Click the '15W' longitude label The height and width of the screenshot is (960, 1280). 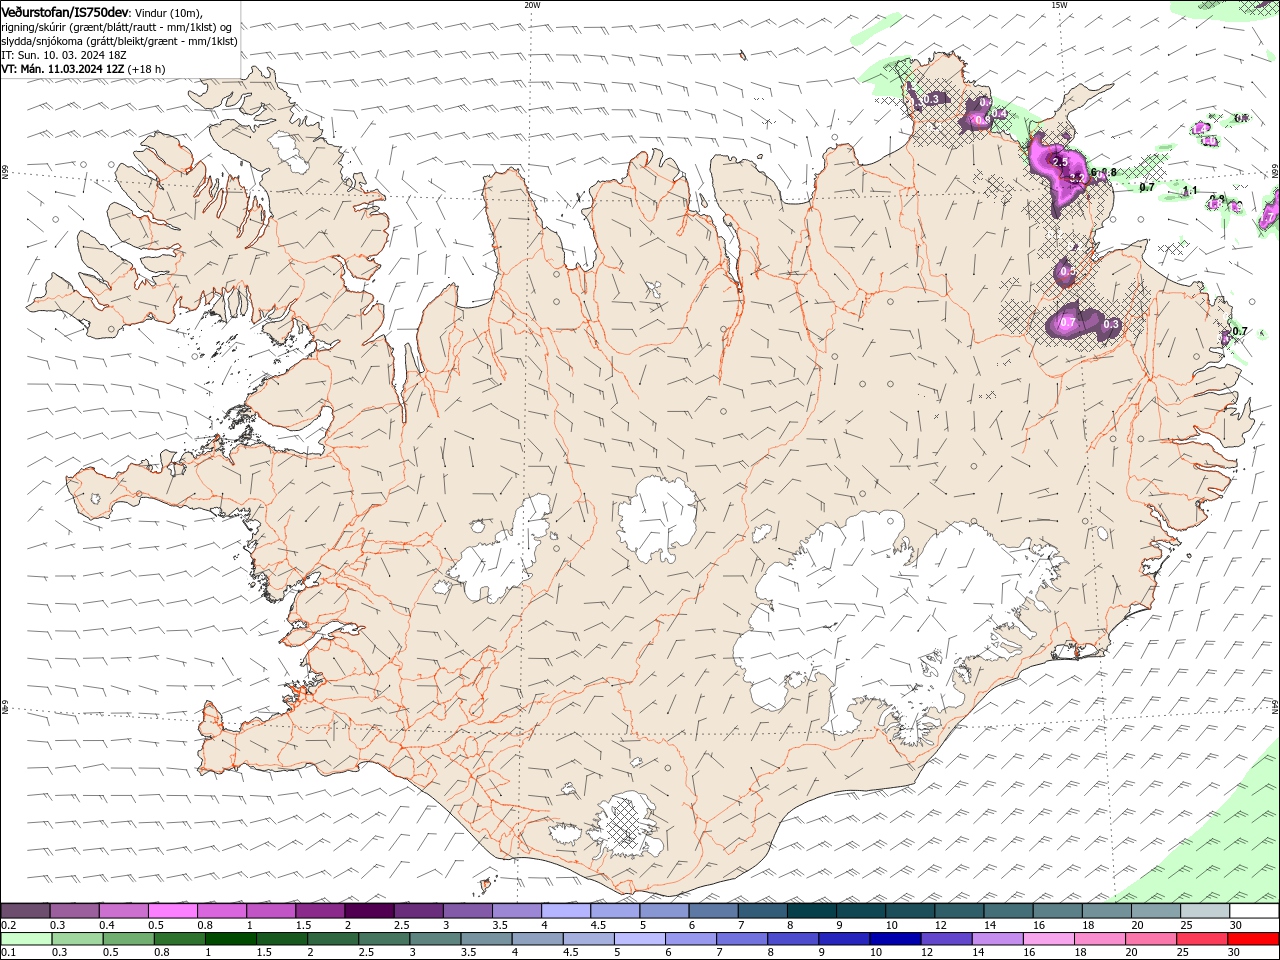click(1059, 5)
